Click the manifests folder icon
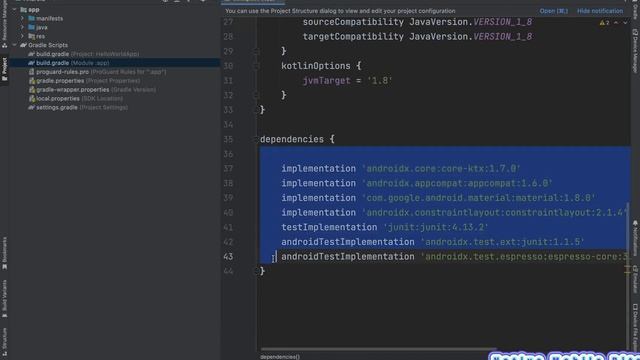This screenshot has height=360, width=640. coord(31,18)
